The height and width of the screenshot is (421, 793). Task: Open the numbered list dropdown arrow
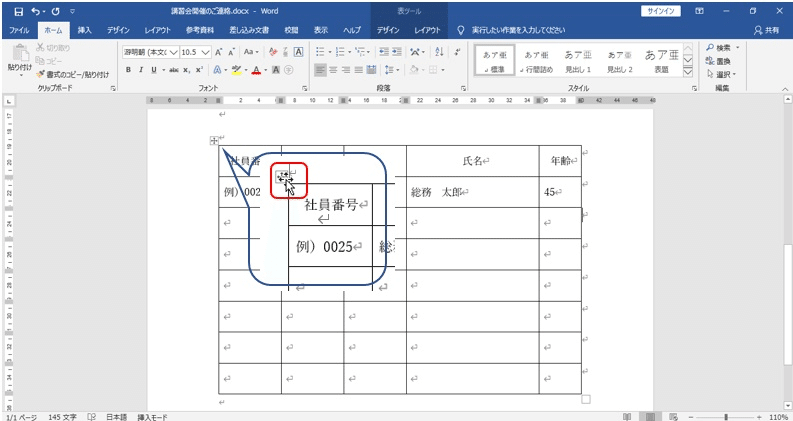[x=349, y=52]
